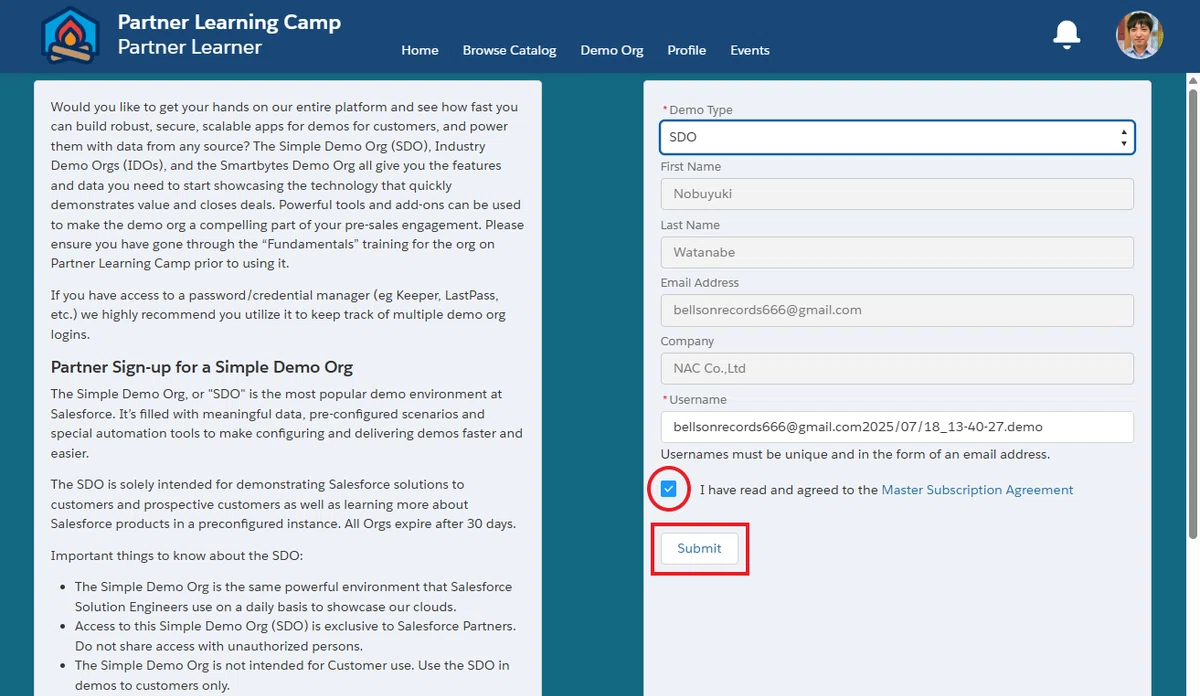The height and width of the screenshot is (696, 1200).
Task: Open the Profile nav item
Action: point(687,50)
